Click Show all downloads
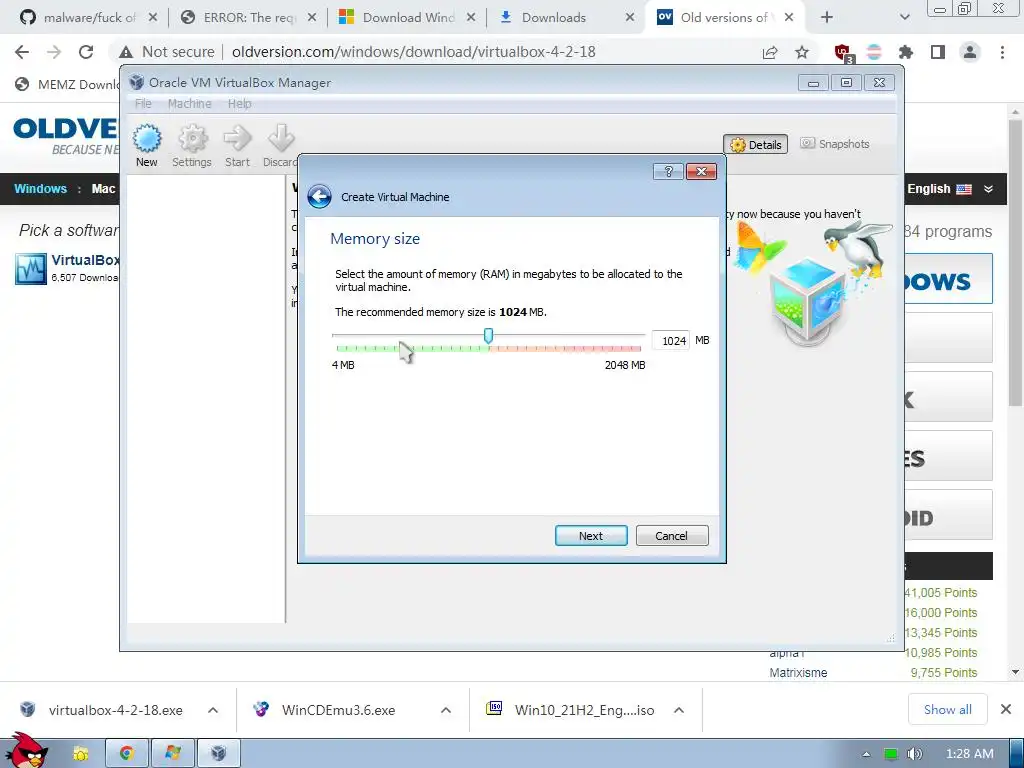Screen dimensions: 1024x768 [948, 709]
